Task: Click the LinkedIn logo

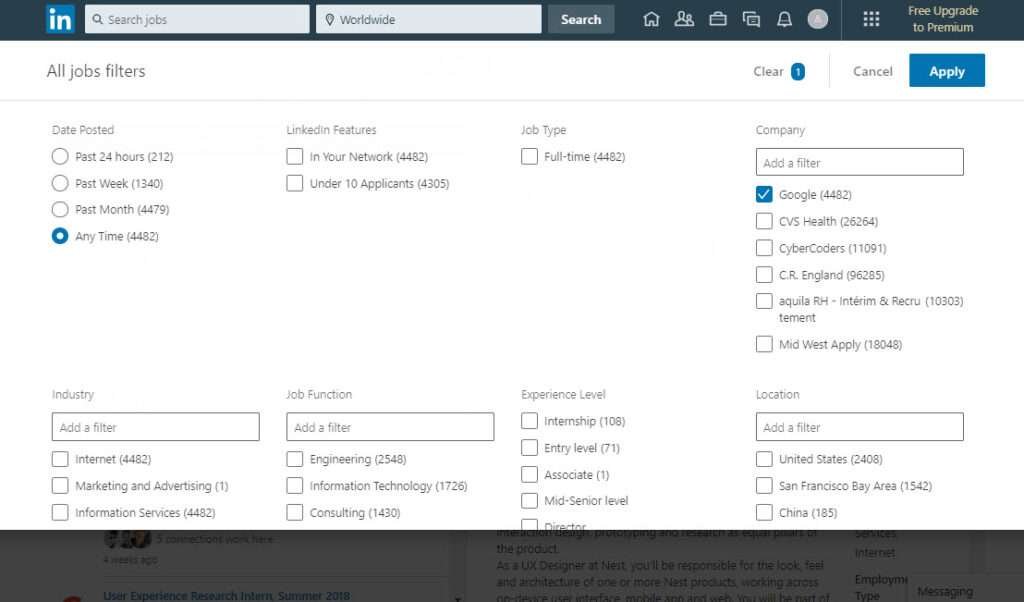Action: [59, 19]
